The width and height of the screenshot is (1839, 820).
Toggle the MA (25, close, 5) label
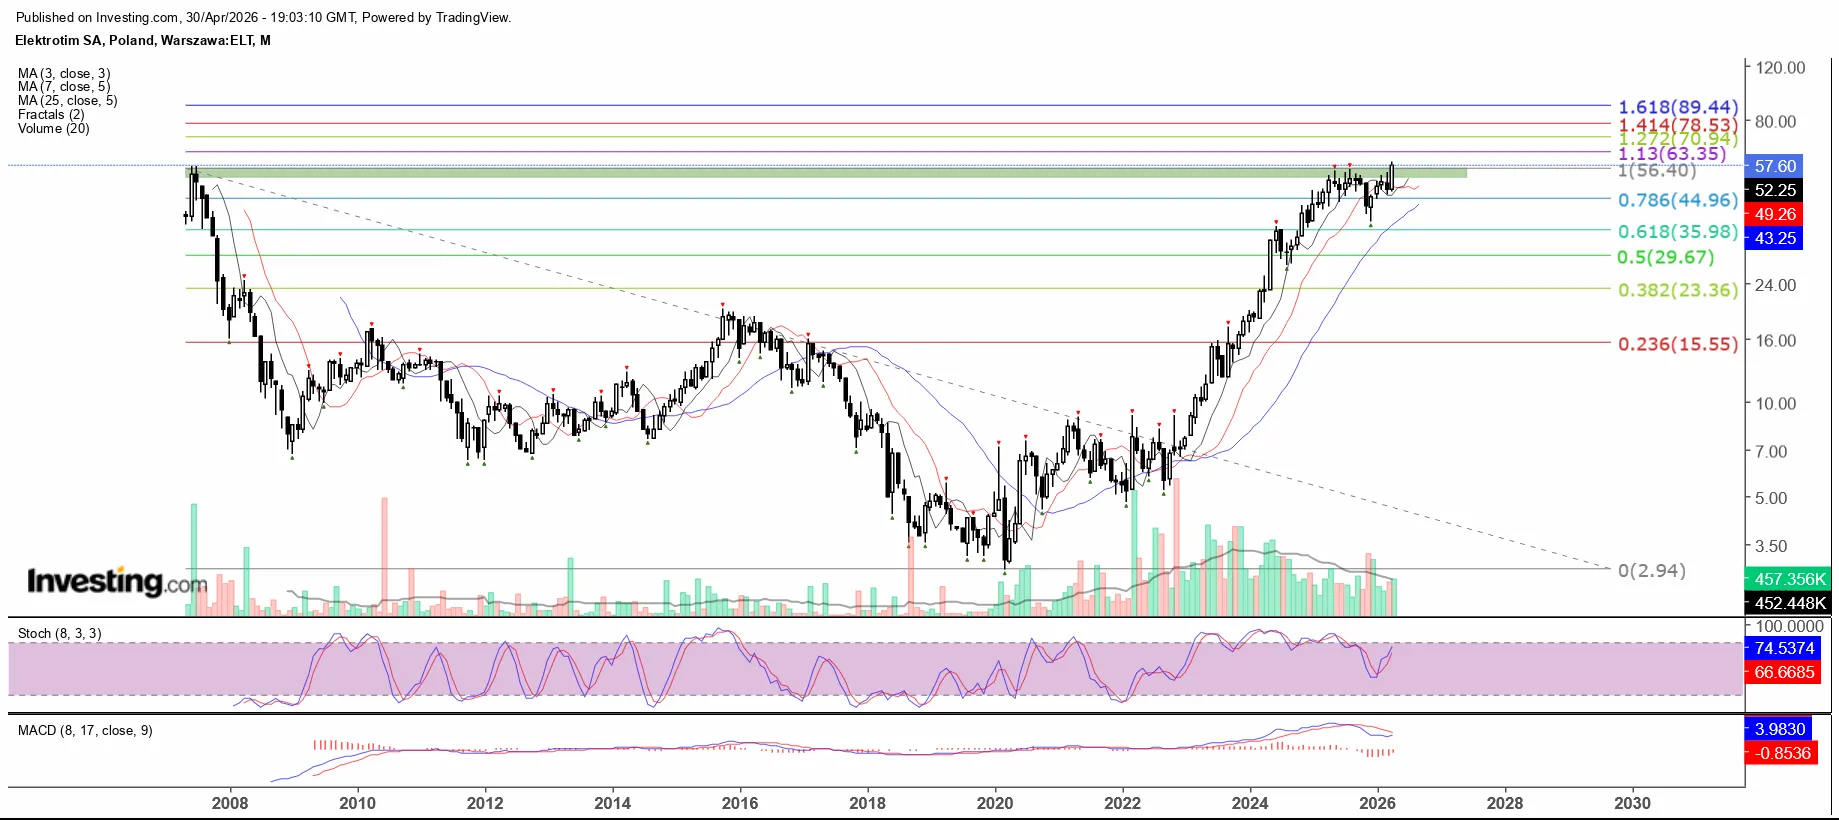coord(67,101)
